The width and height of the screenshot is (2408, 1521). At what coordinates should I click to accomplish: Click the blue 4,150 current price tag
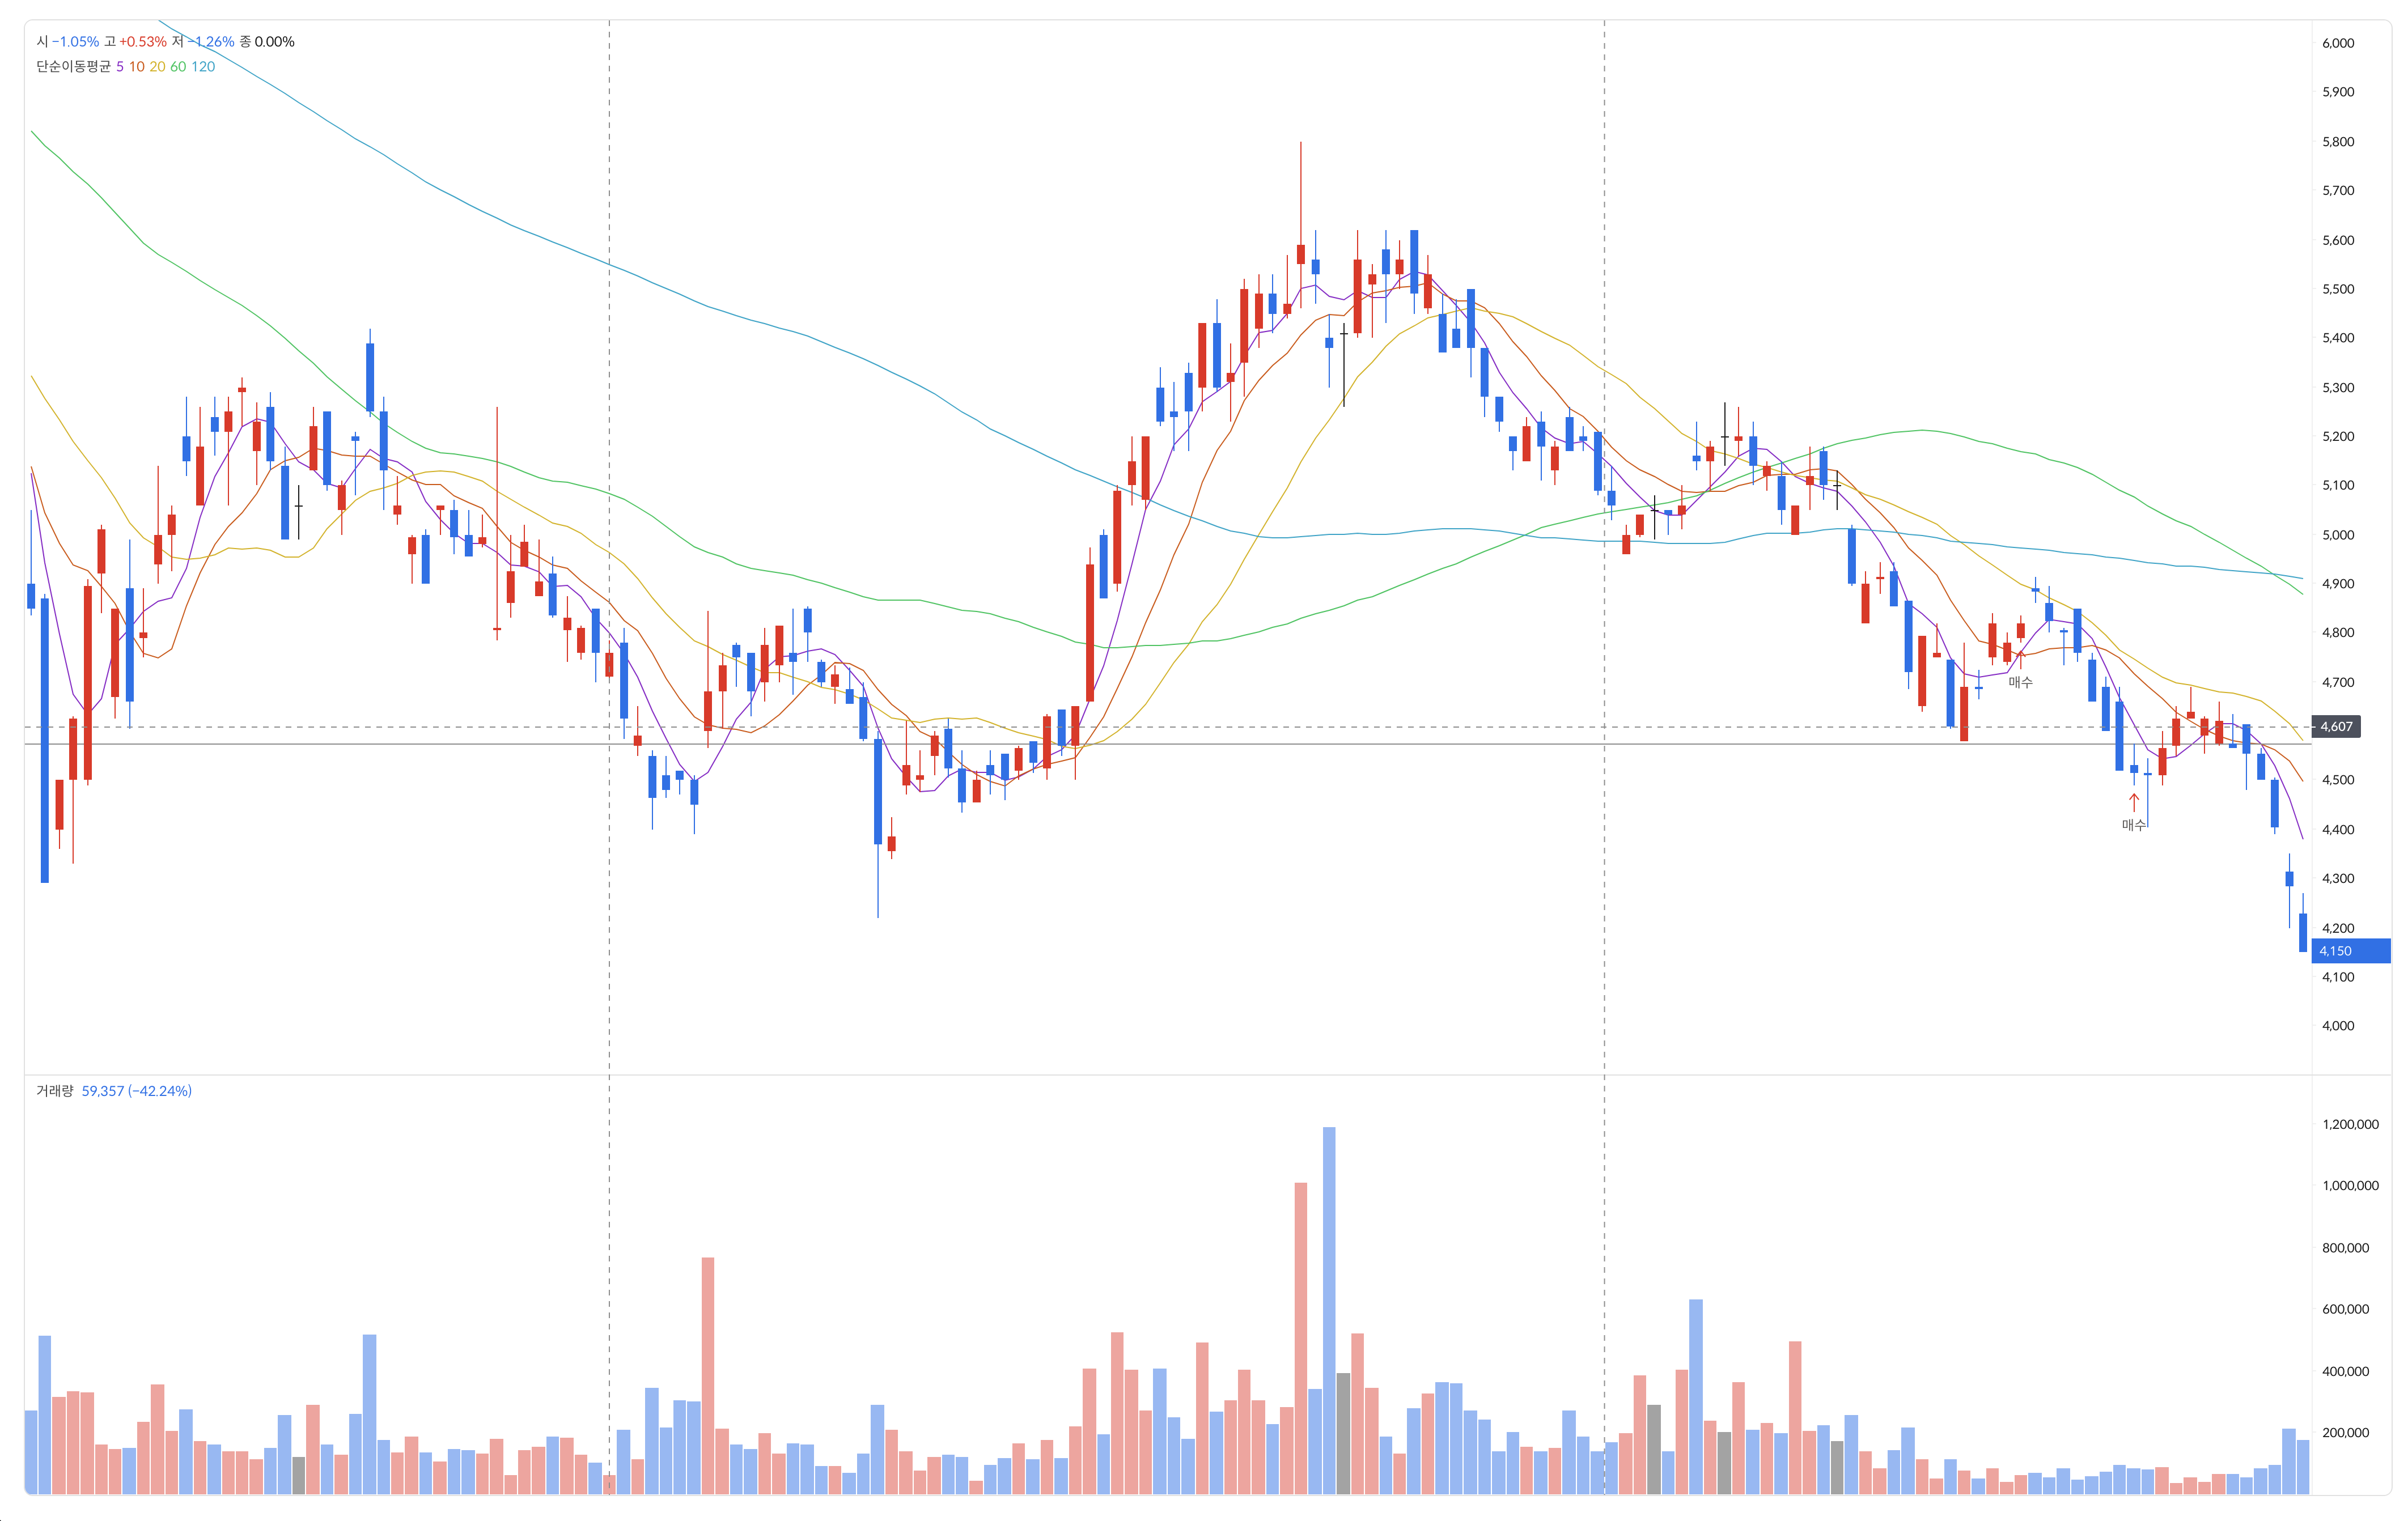click(2349, 951)
